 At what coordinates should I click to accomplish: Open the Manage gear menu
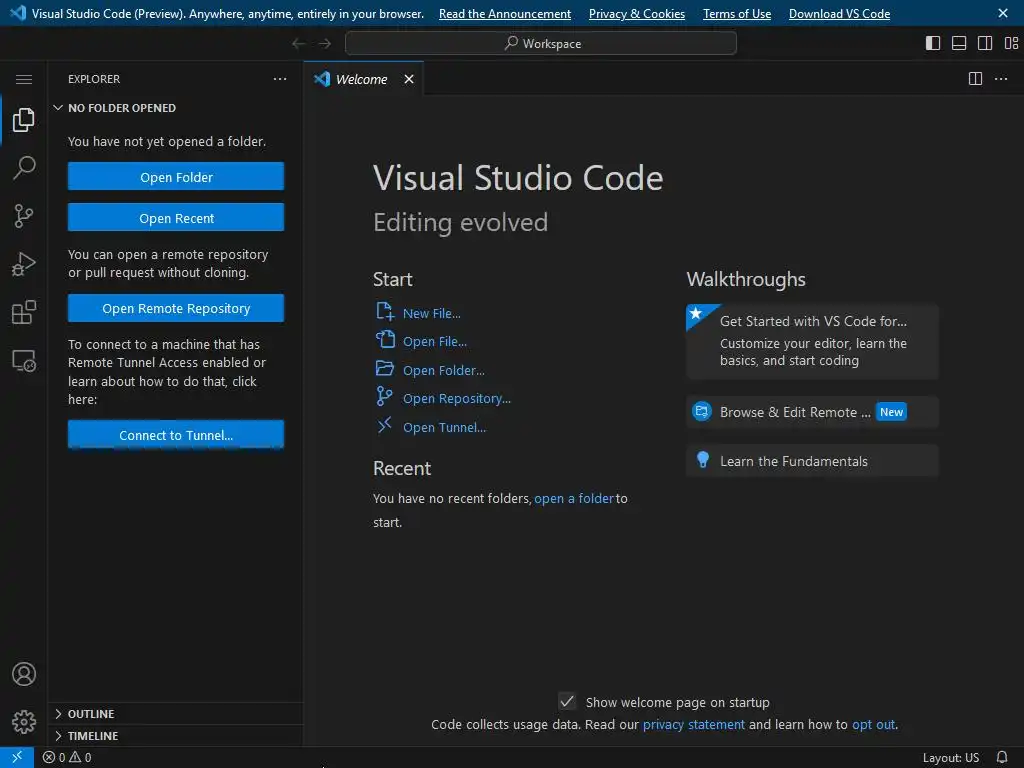(24, 722)
